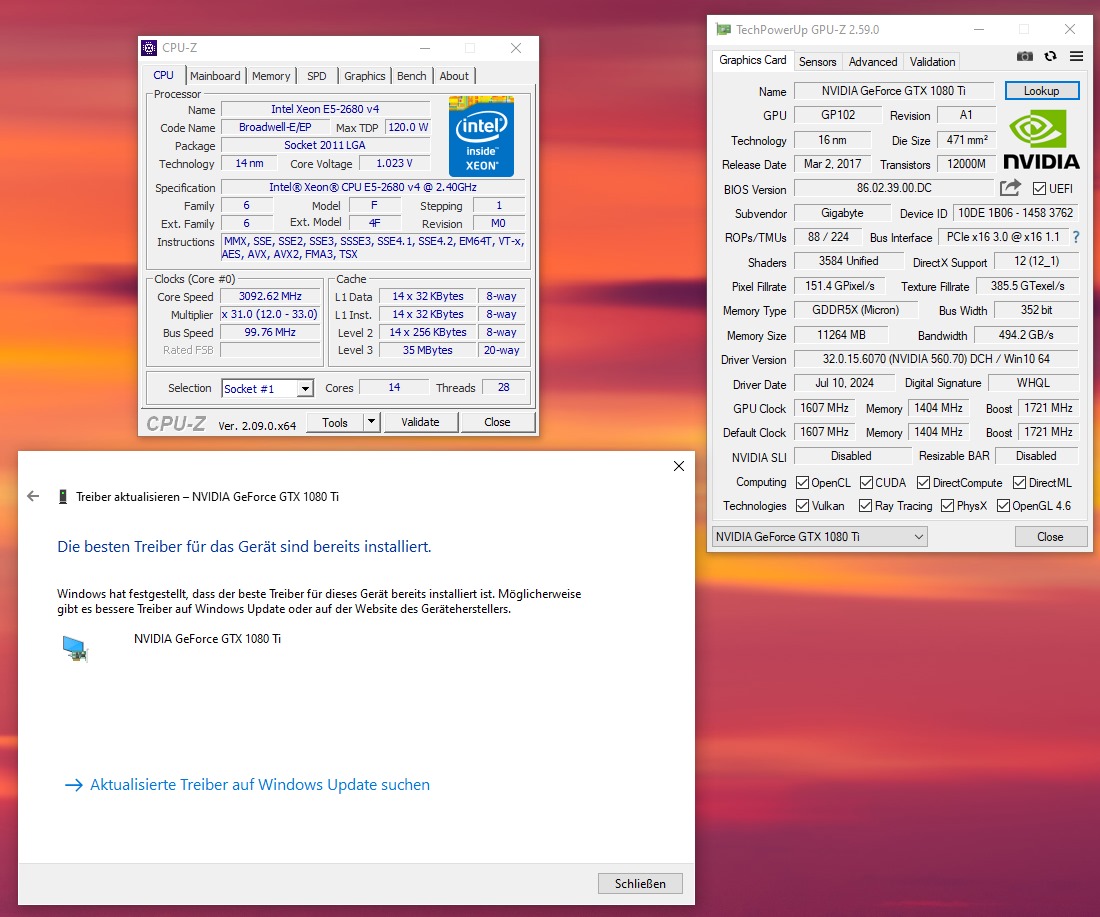The image size is (1100, 917).
Task: Click the Memory Size value 11264 MB
Action: pyautogui.click(x=841, y=335)
